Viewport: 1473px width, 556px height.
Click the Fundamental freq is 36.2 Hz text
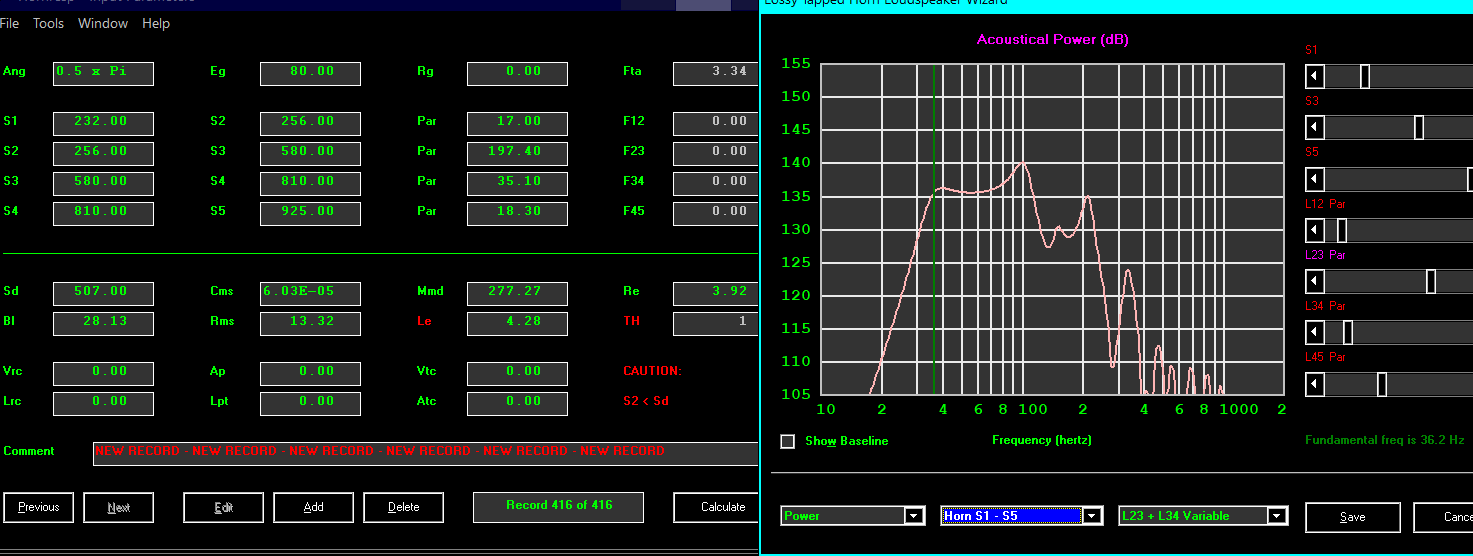pyautogui.click(x=1385, y=440)
